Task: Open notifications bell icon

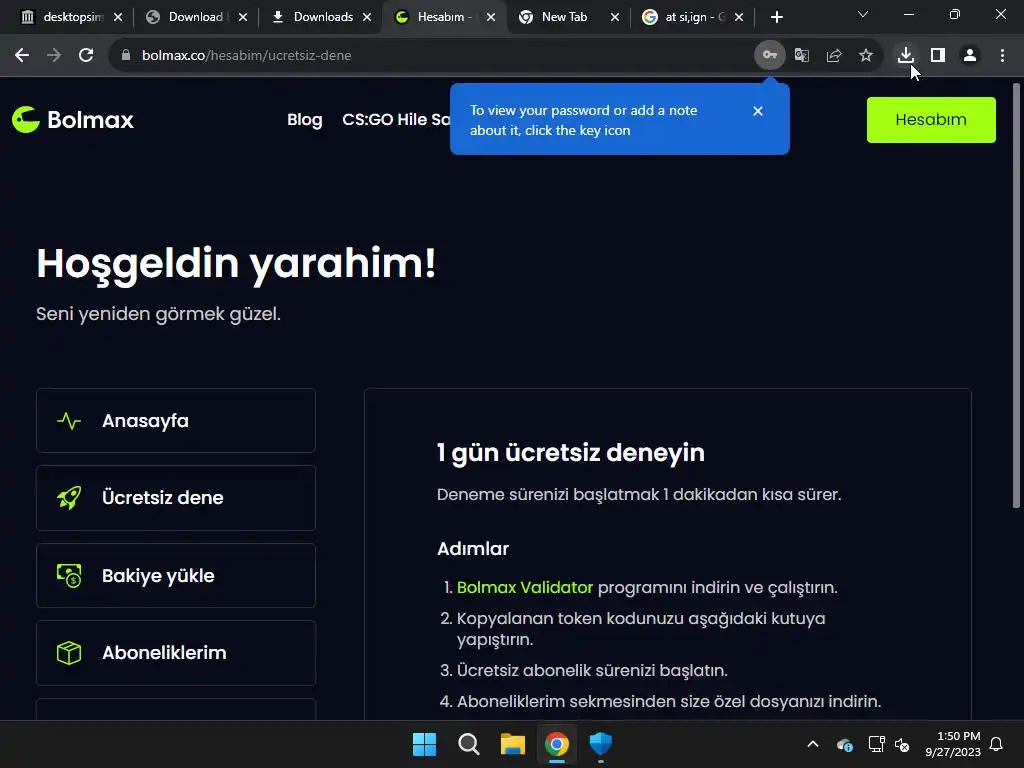Action: 997,744
